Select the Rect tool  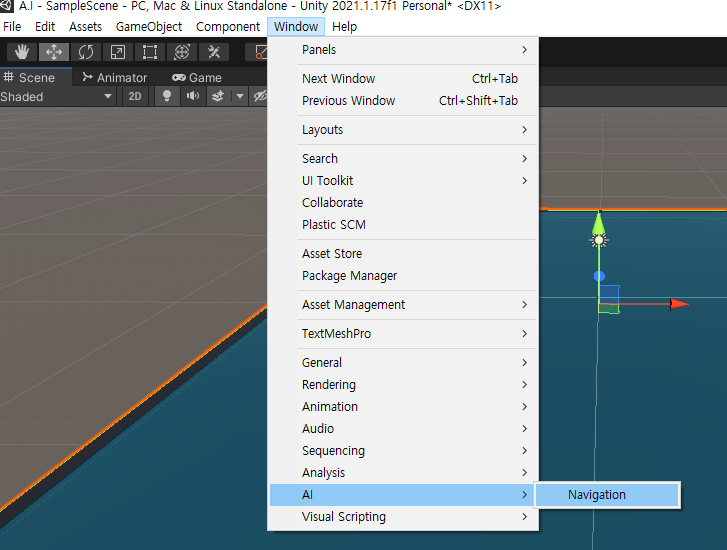coord(150,52)
